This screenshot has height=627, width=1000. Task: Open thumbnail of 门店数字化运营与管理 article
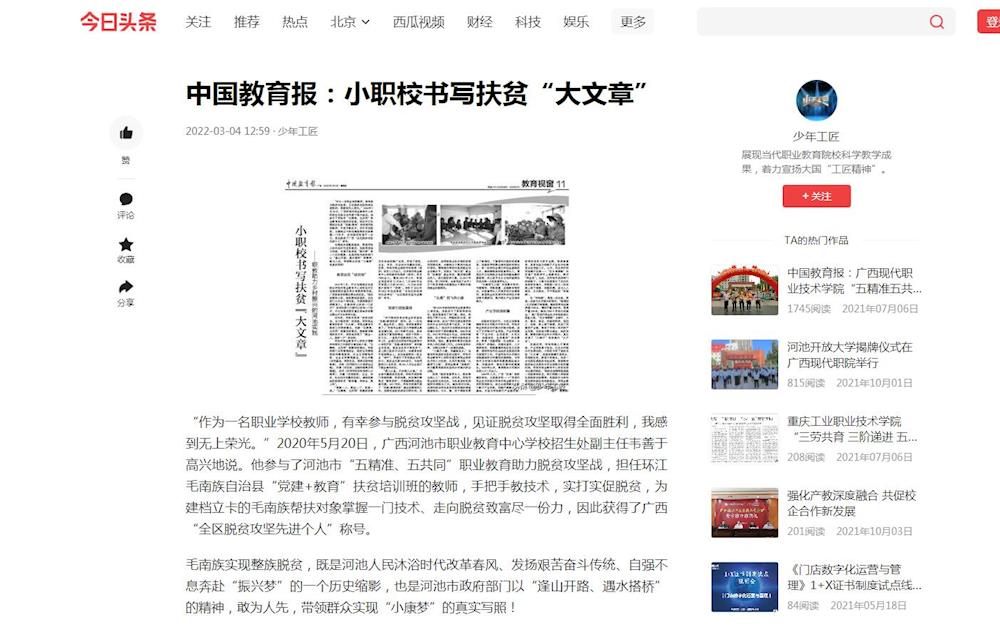tap(744, 586)
